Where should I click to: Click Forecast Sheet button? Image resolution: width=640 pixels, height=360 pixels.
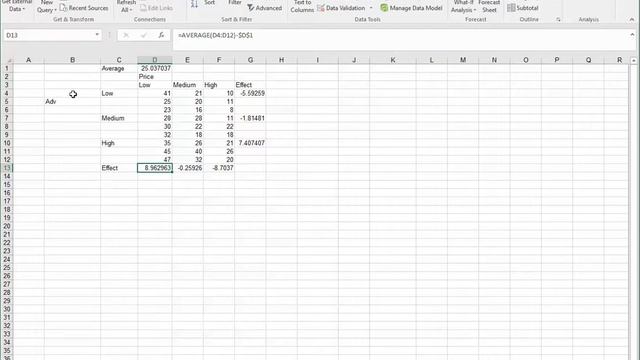click(489, 6)
